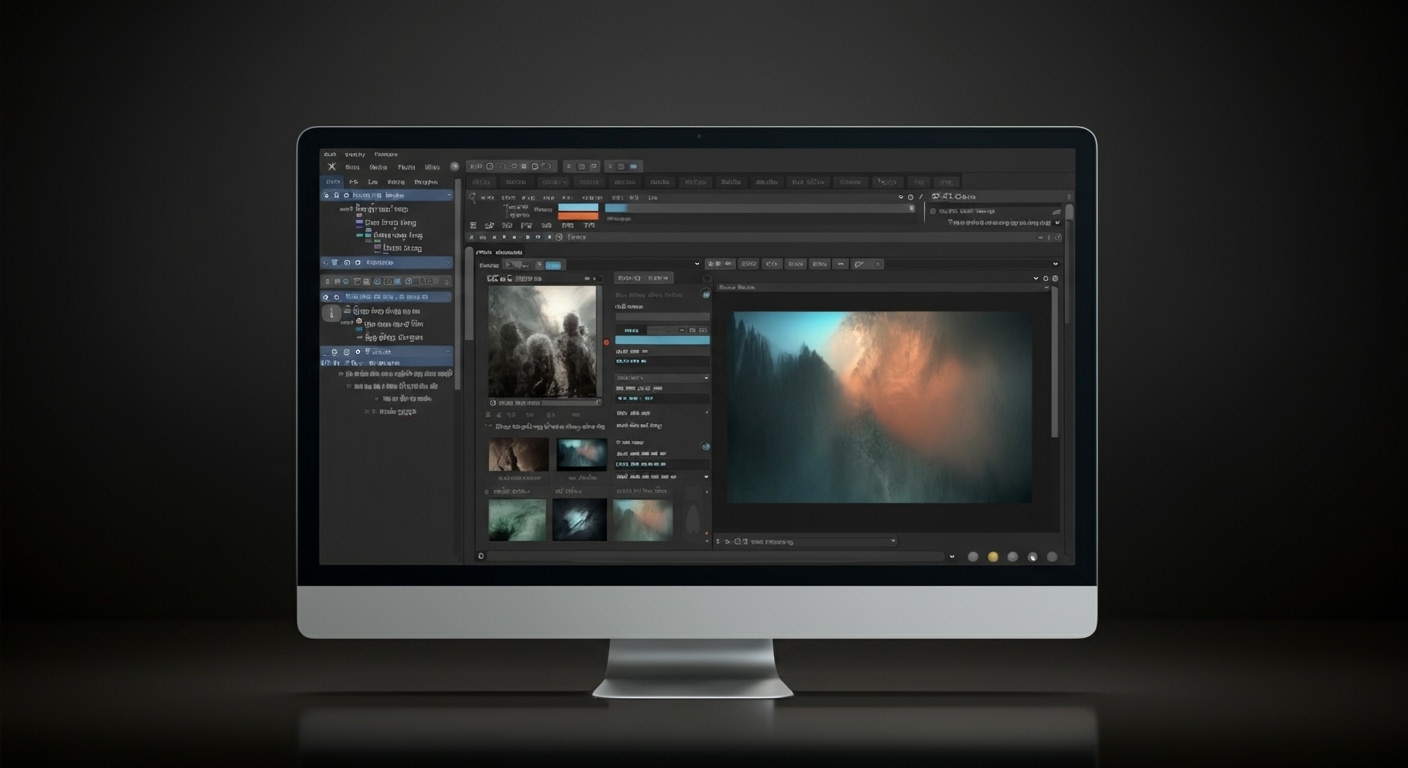
Task: Select the second clip thumbnail in the media grid
Action: point(580,455)
